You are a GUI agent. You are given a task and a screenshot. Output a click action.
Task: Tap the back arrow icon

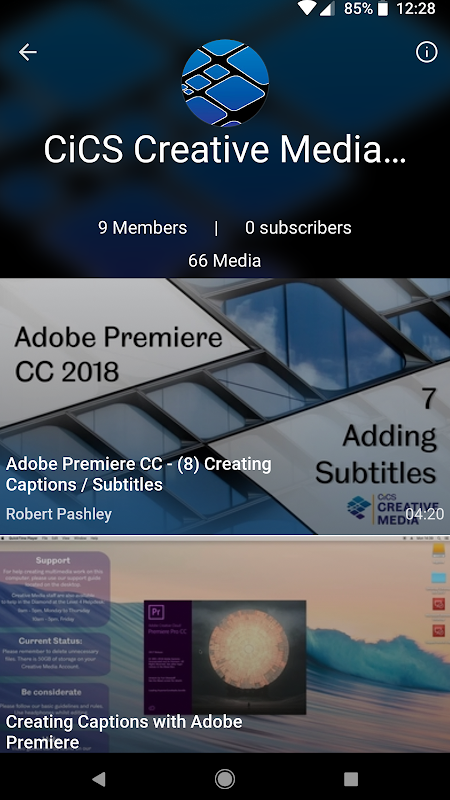click(x=28, y=52)
